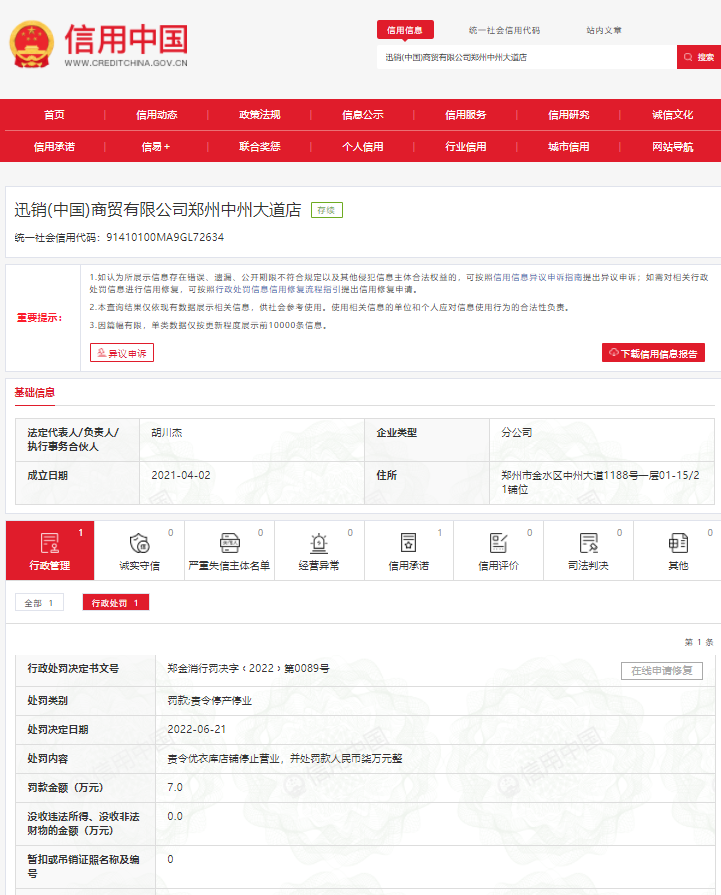Open the 联合奖惩 menu item

[260, 147]
